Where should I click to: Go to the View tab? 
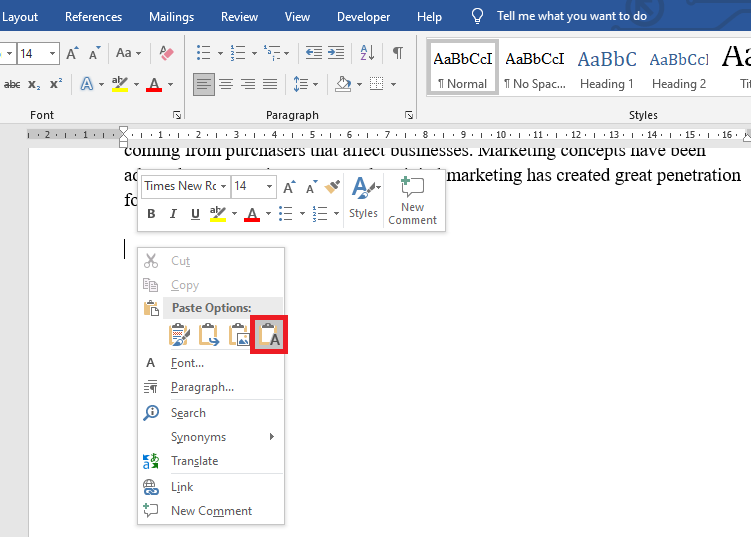click(297, 17)
